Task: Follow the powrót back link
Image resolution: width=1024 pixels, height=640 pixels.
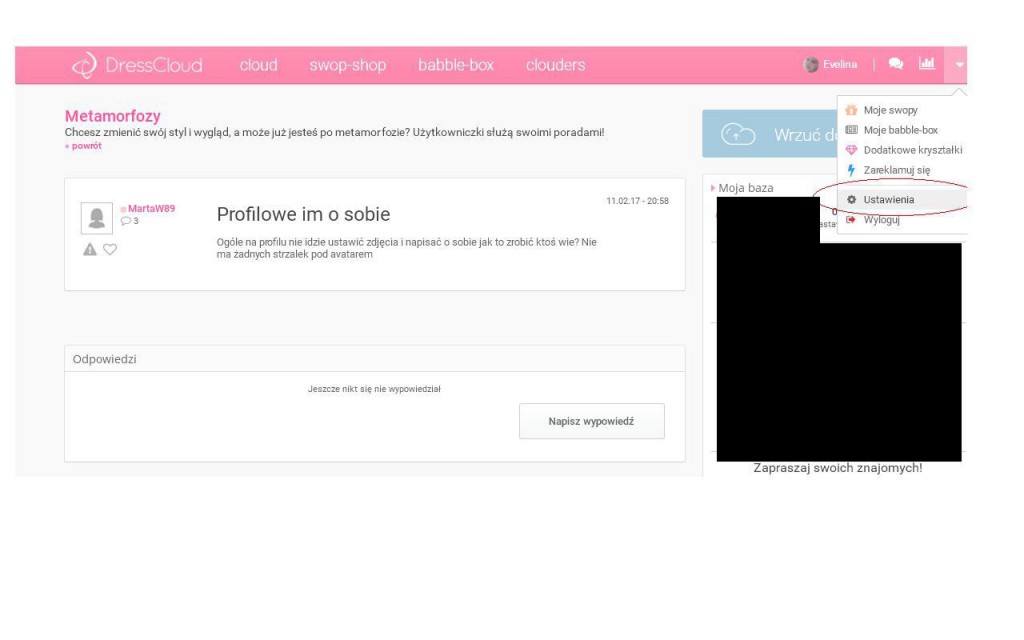Action: 85,146
